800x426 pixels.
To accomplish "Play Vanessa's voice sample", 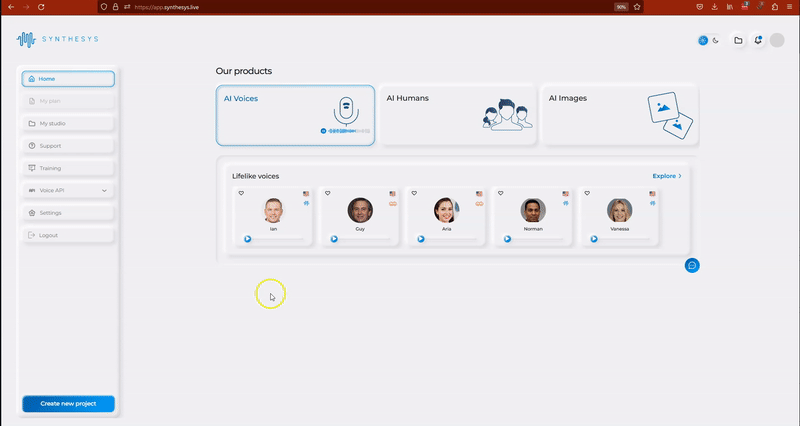I will (x=594, y=239).
